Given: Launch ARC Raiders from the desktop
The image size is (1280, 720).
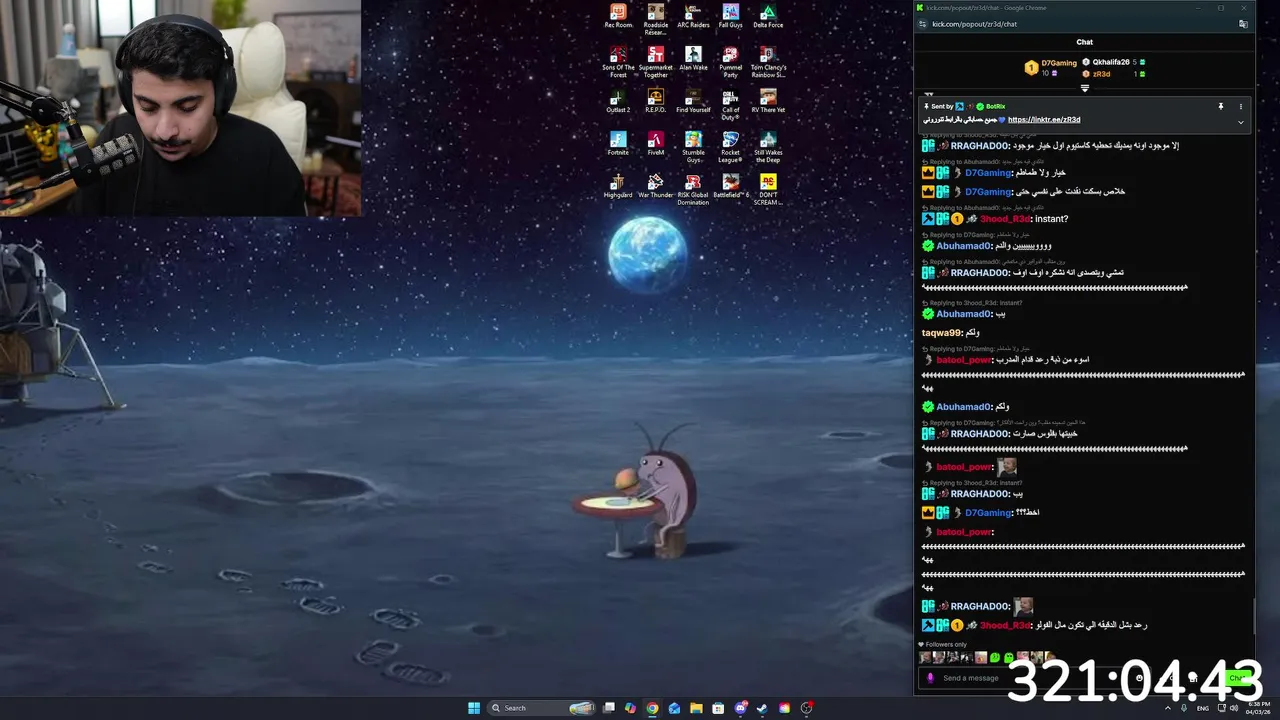Looking at the screenshot, I should point(693,16).
